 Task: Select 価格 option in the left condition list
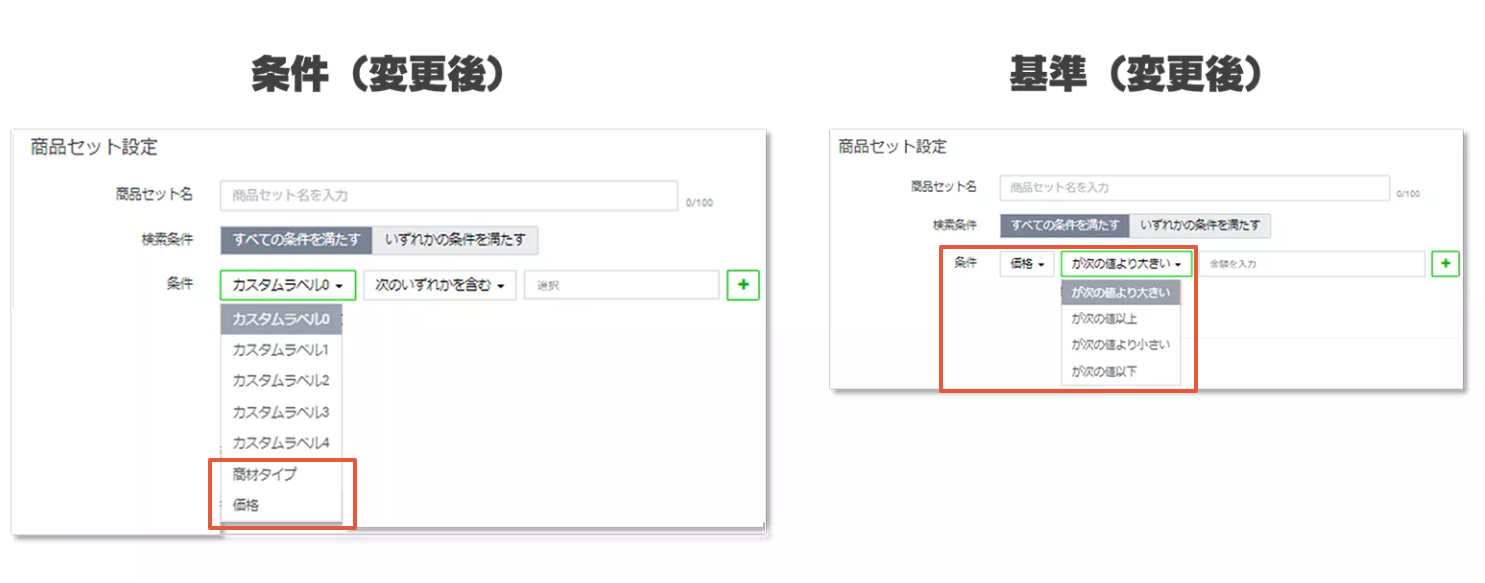tap(246, 505)
